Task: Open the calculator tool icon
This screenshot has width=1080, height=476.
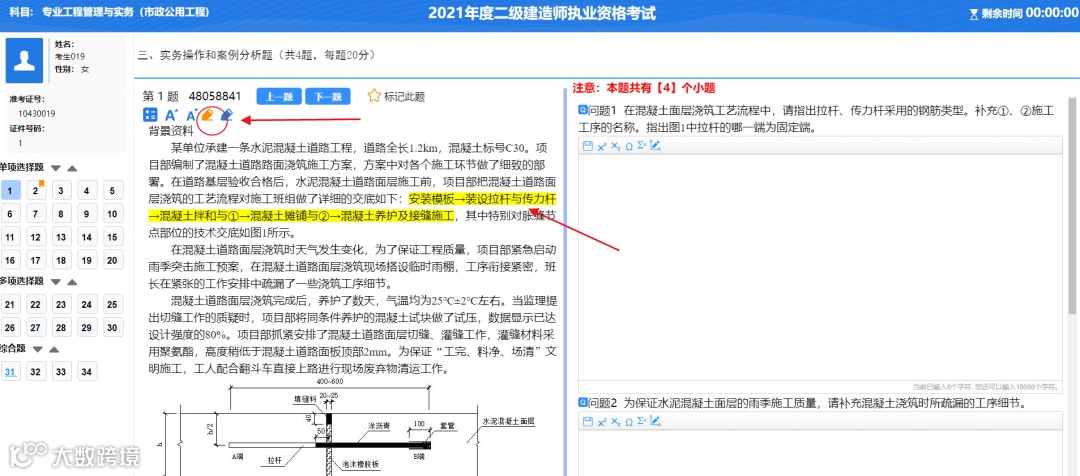Action: coord(149,116)
